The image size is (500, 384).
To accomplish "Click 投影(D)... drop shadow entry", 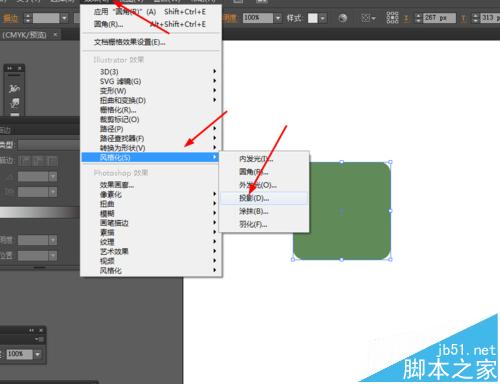I will point(264,198).
